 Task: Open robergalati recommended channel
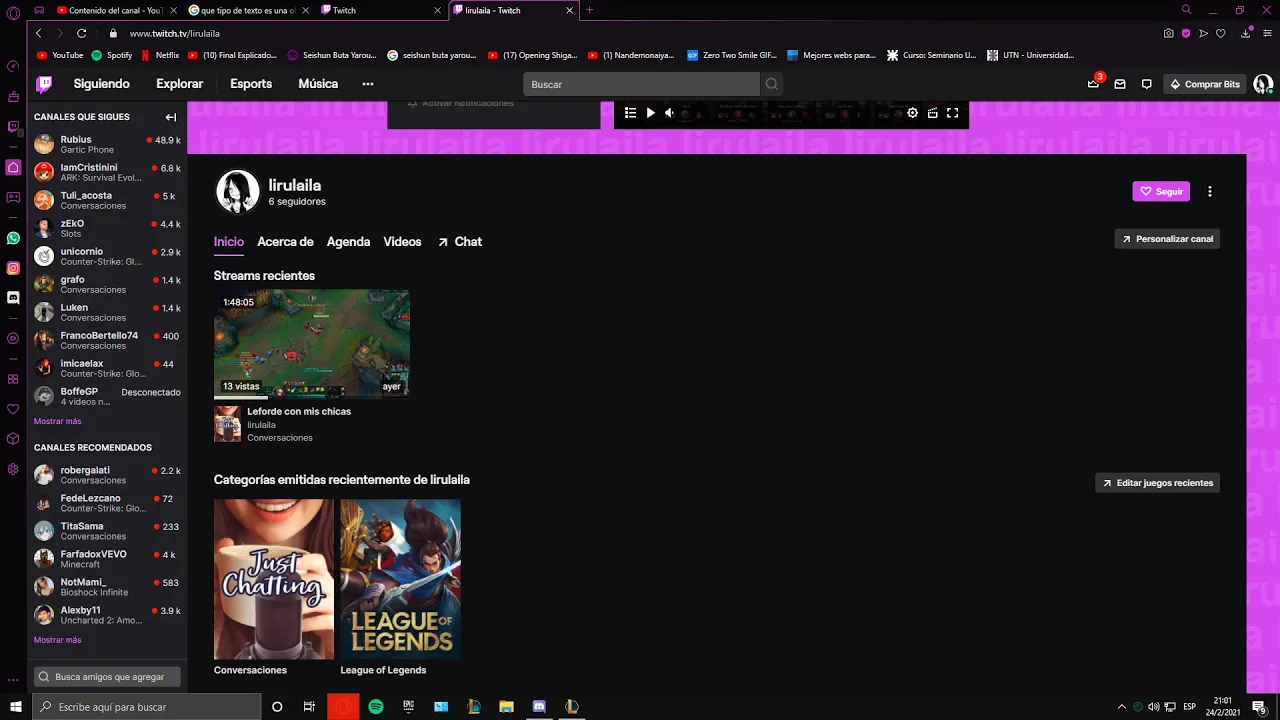point(107,475)
